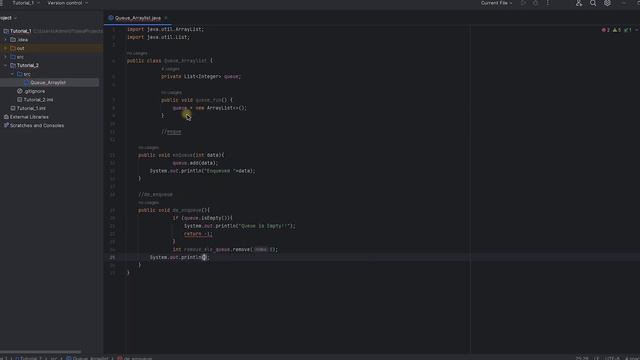
Task: Click the caret position indicator in status bar
Action: (x=582, y=358)
